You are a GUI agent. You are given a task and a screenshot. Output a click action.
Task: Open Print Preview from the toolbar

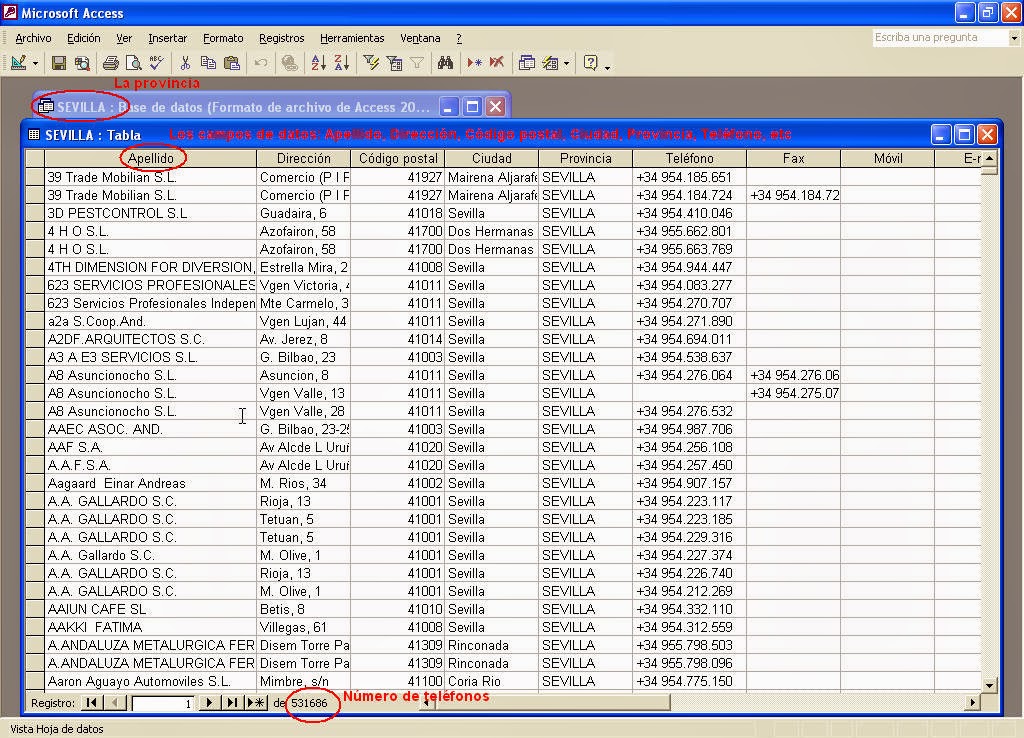click(134, 63)
